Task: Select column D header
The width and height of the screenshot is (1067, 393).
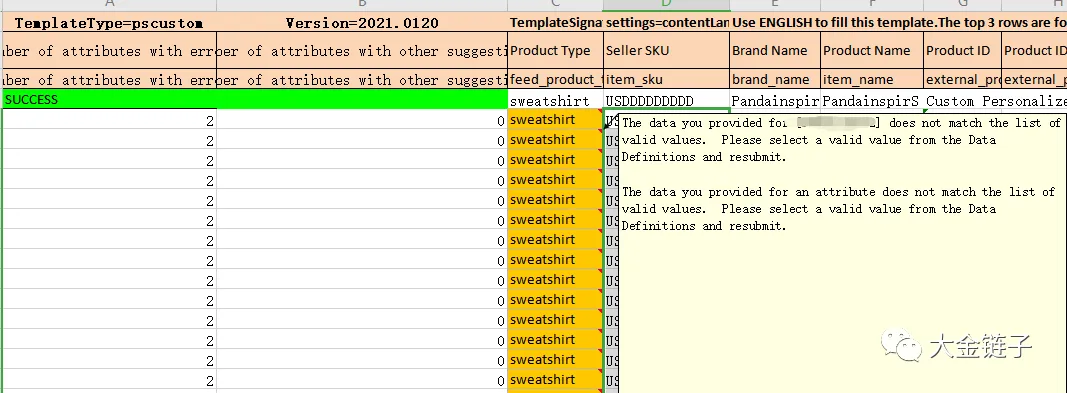Action: [x=666, y=5]
